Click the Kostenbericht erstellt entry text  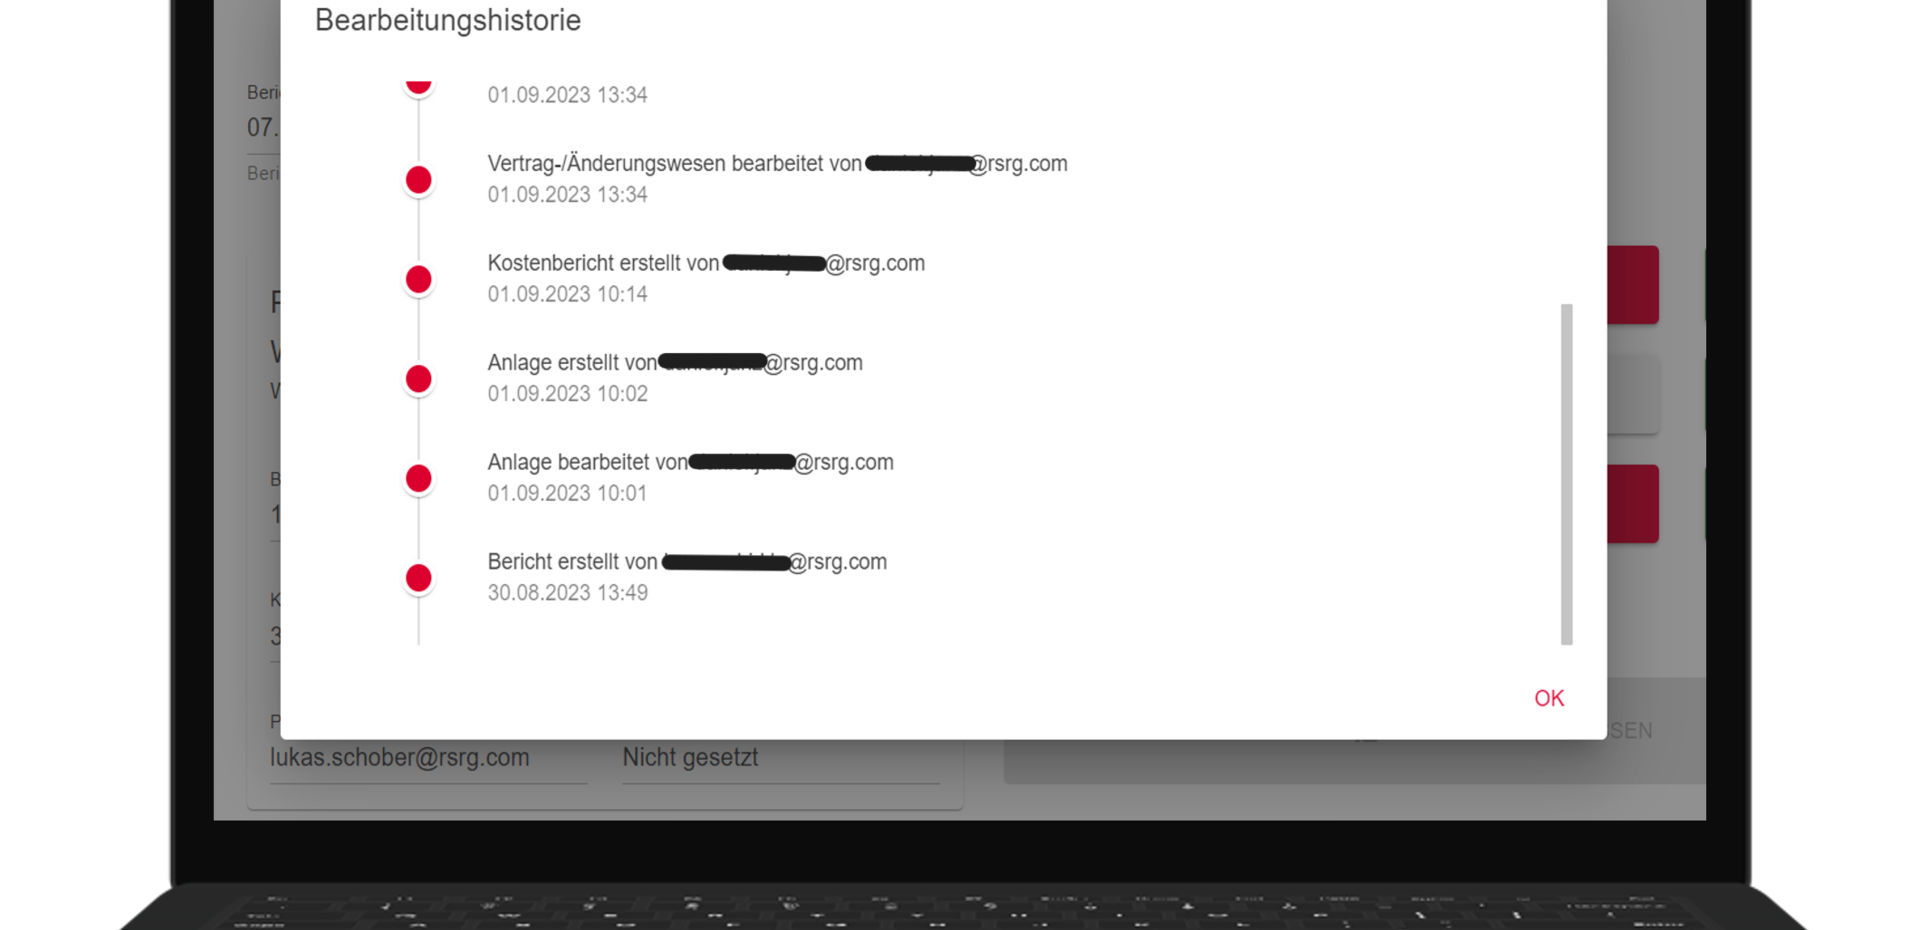706,263
